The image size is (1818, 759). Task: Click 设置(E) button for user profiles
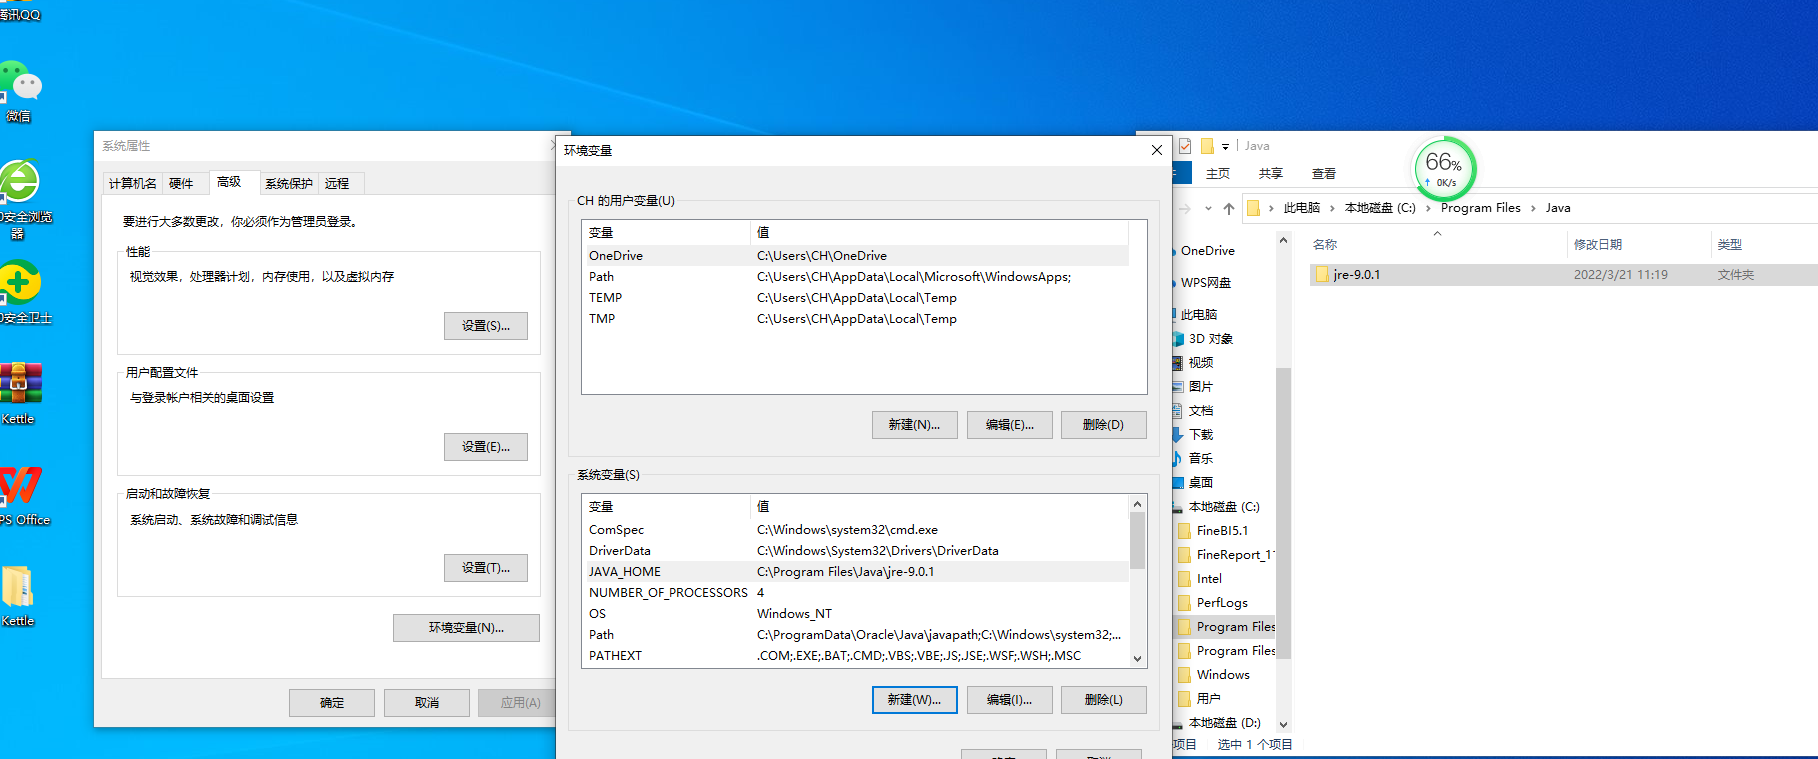click(486, 447)
